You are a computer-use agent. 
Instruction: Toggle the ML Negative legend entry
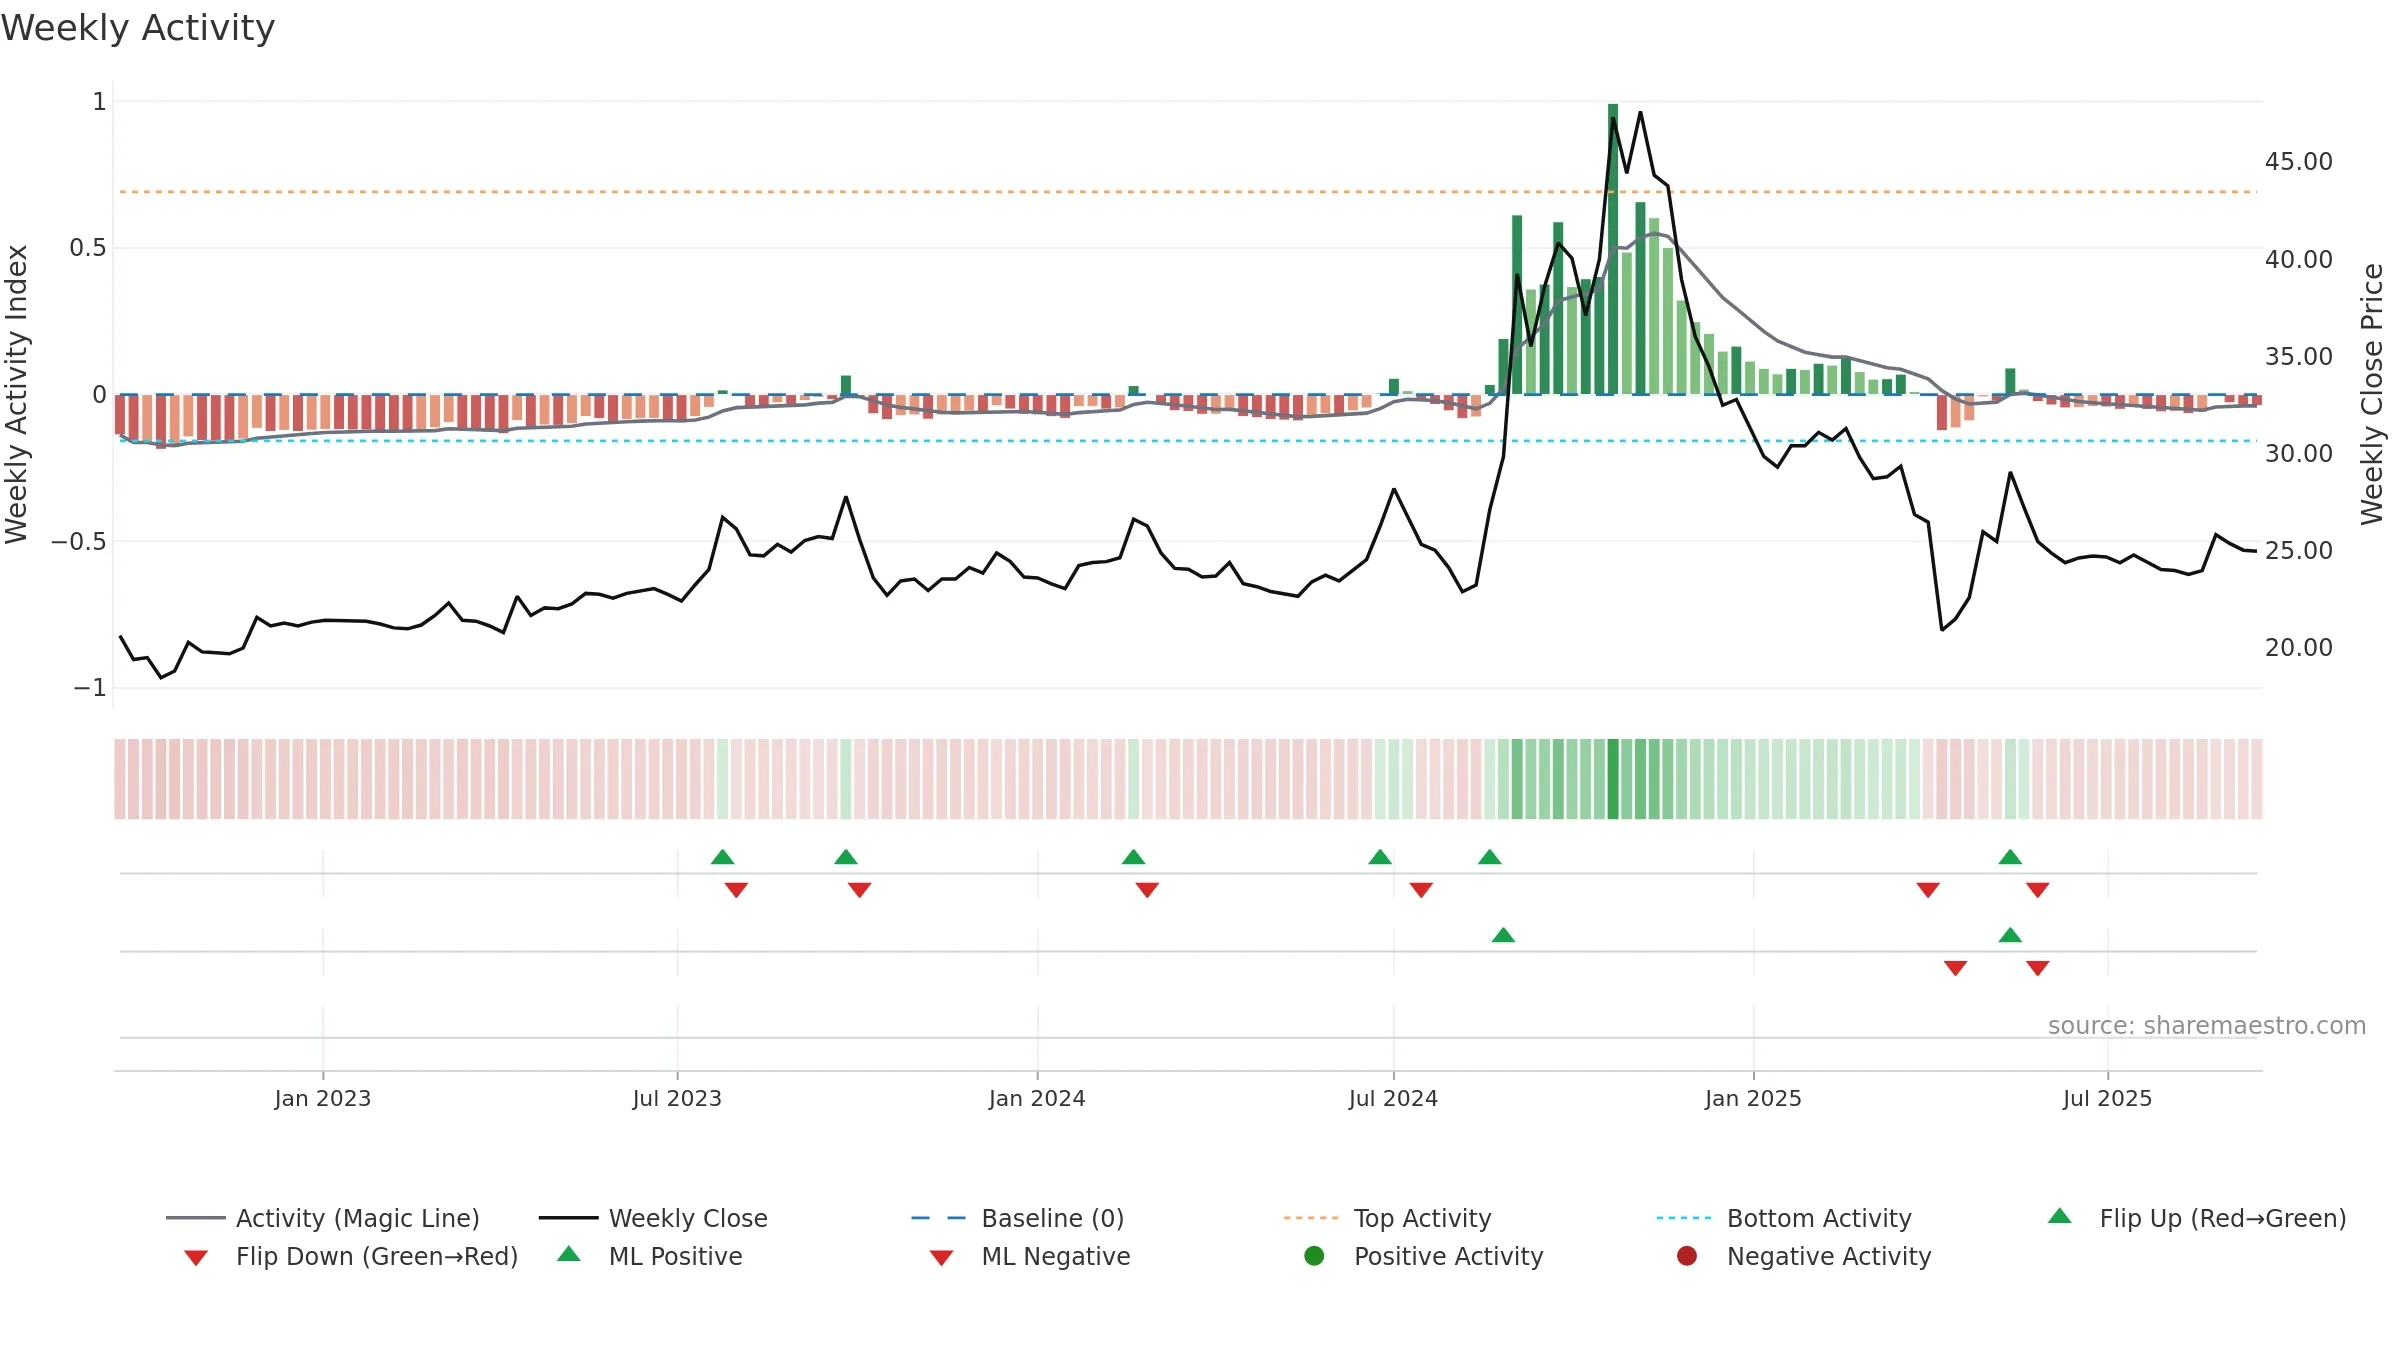(x=1030, y=1256)
